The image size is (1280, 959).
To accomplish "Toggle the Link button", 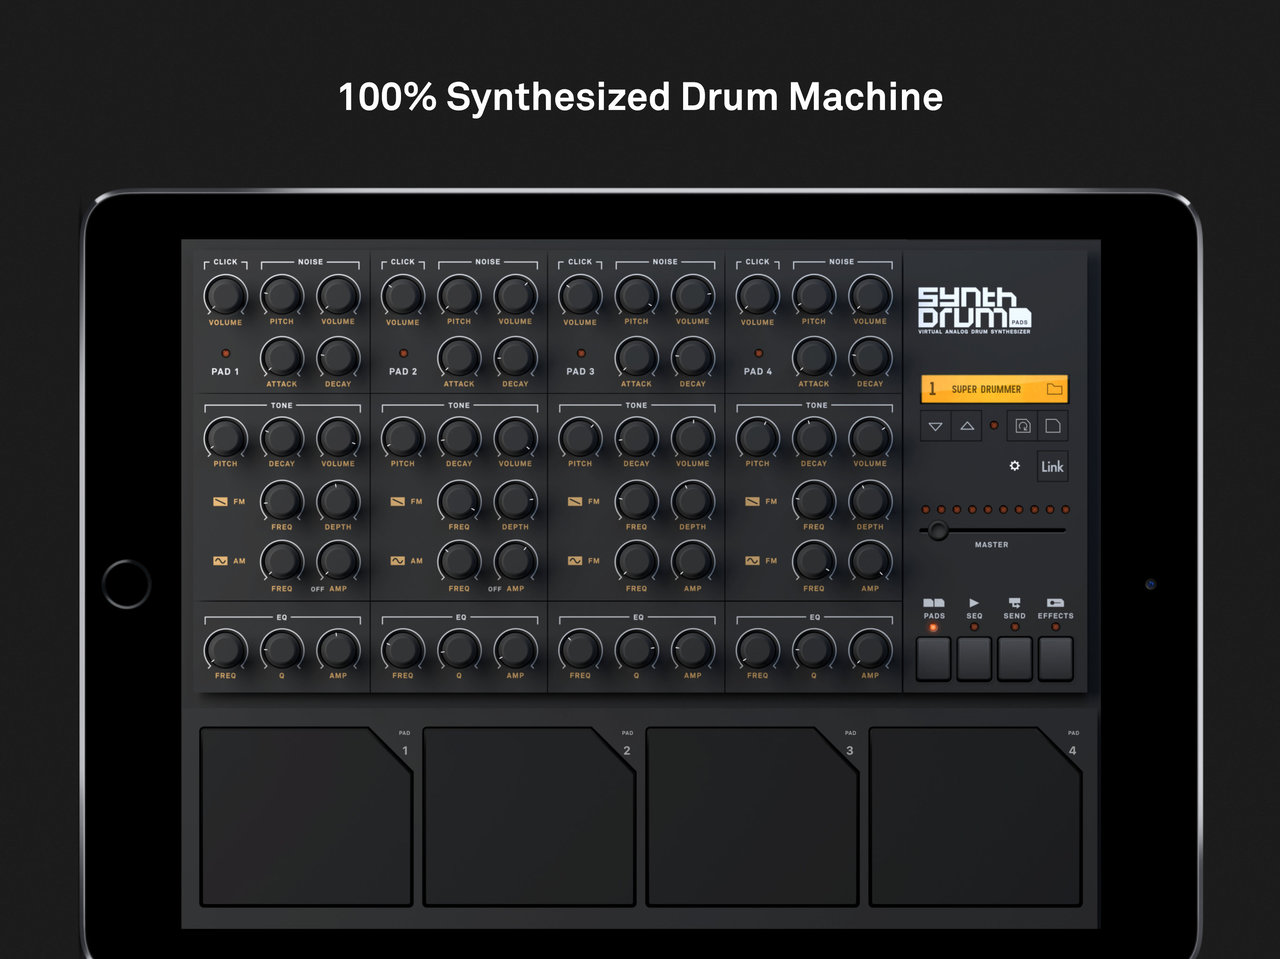I will [1052, 466].
